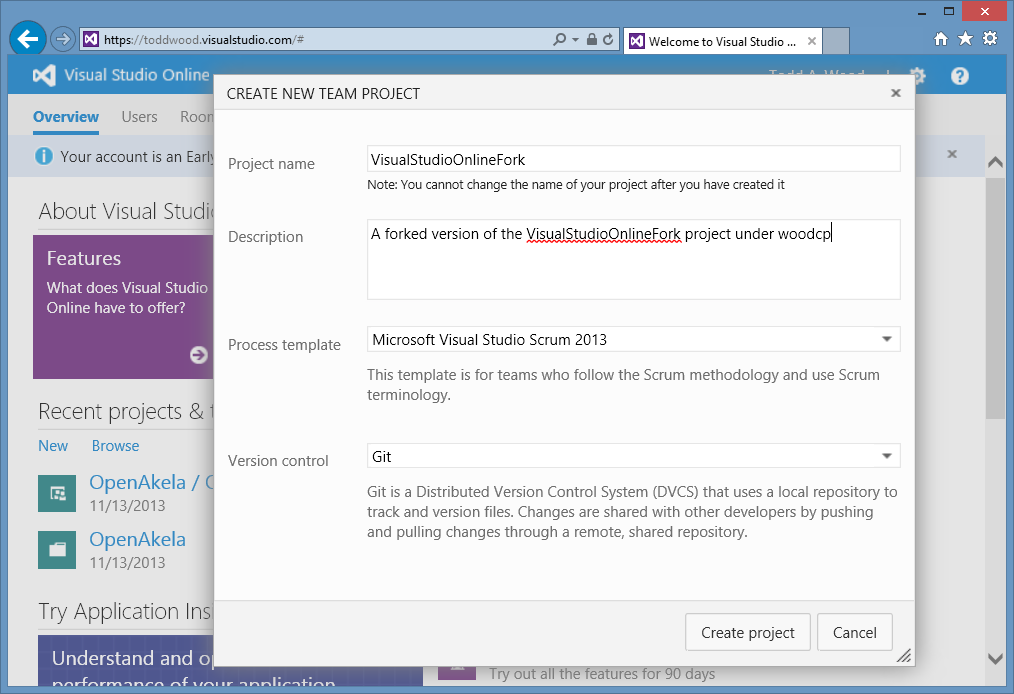This screenshot has width=1014, height=694.
Task: Click the page scrollbar up arrow
Action: [x=996, y=162]
